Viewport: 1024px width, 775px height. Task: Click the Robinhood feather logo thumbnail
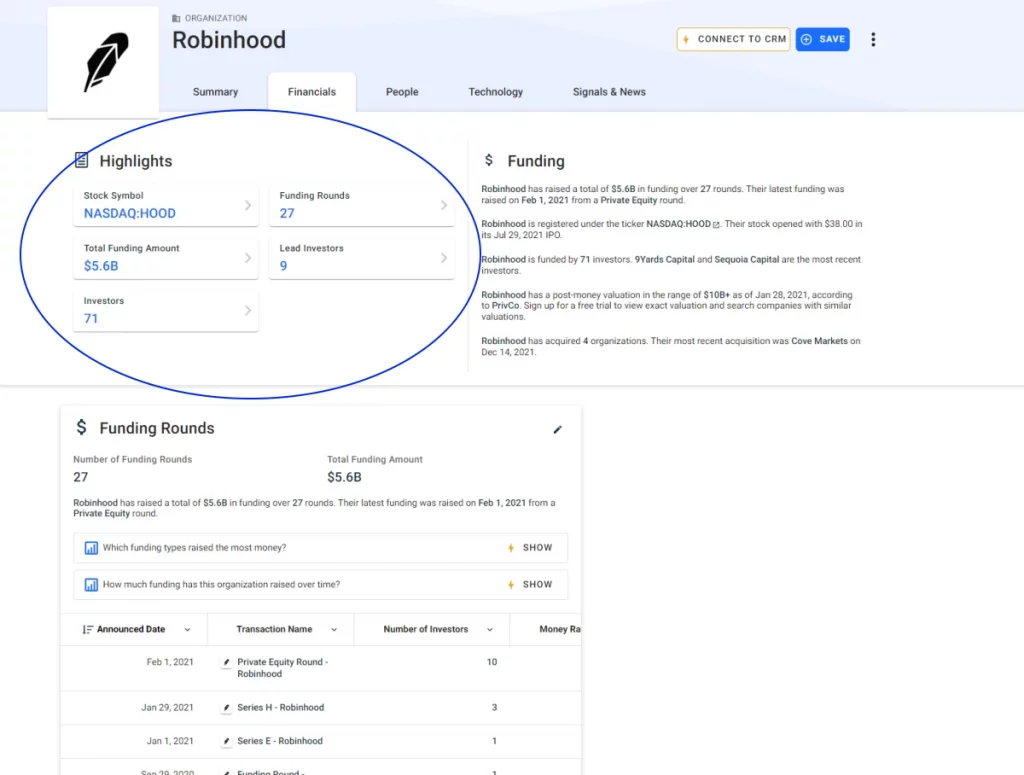(103, 62)
